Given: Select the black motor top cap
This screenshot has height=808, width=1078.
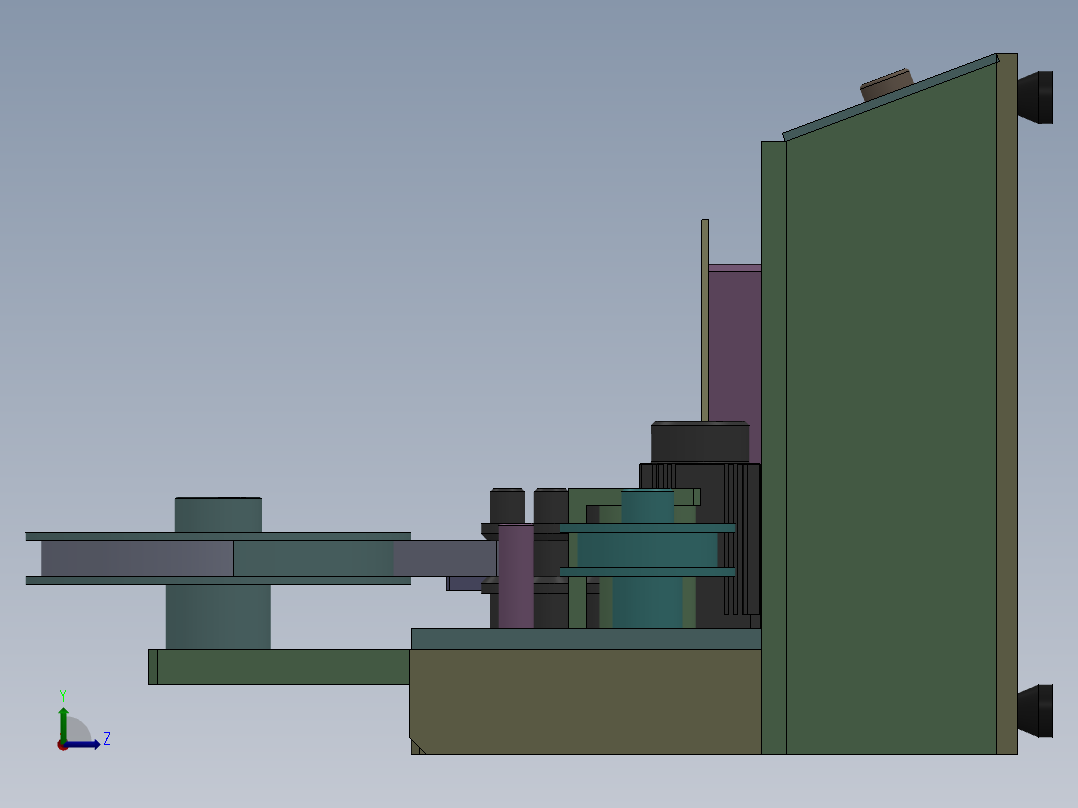Looking at the screenshot, I should click(700, 442).
